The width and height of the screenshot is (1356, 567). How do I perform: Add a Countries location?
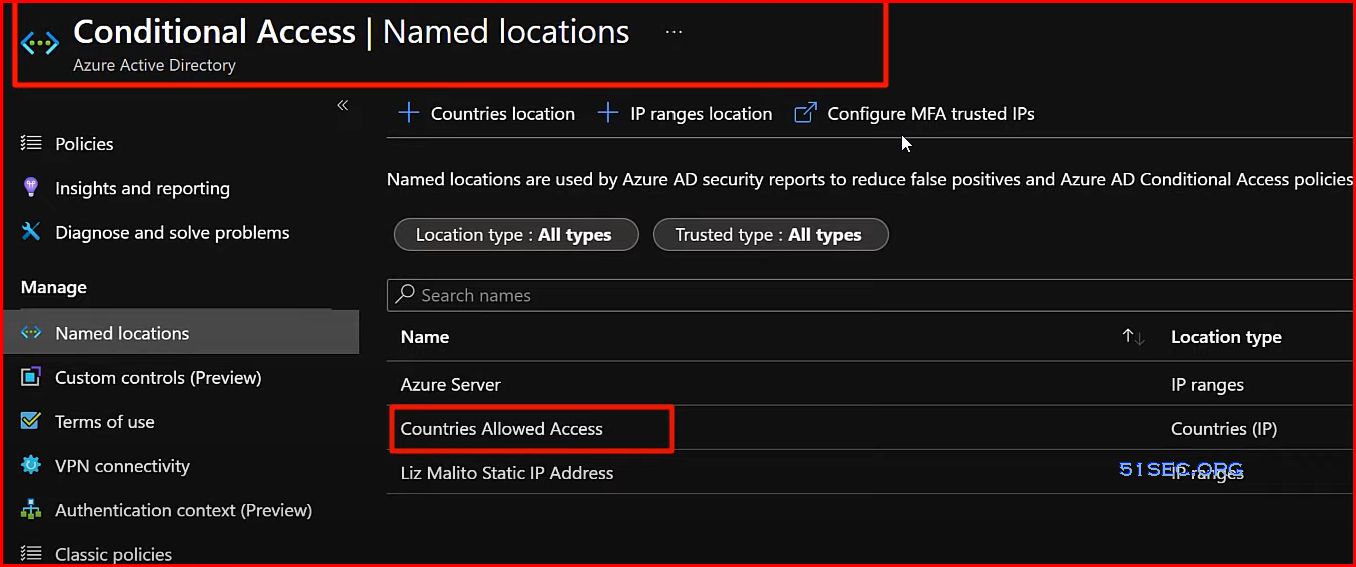point(503,114)
